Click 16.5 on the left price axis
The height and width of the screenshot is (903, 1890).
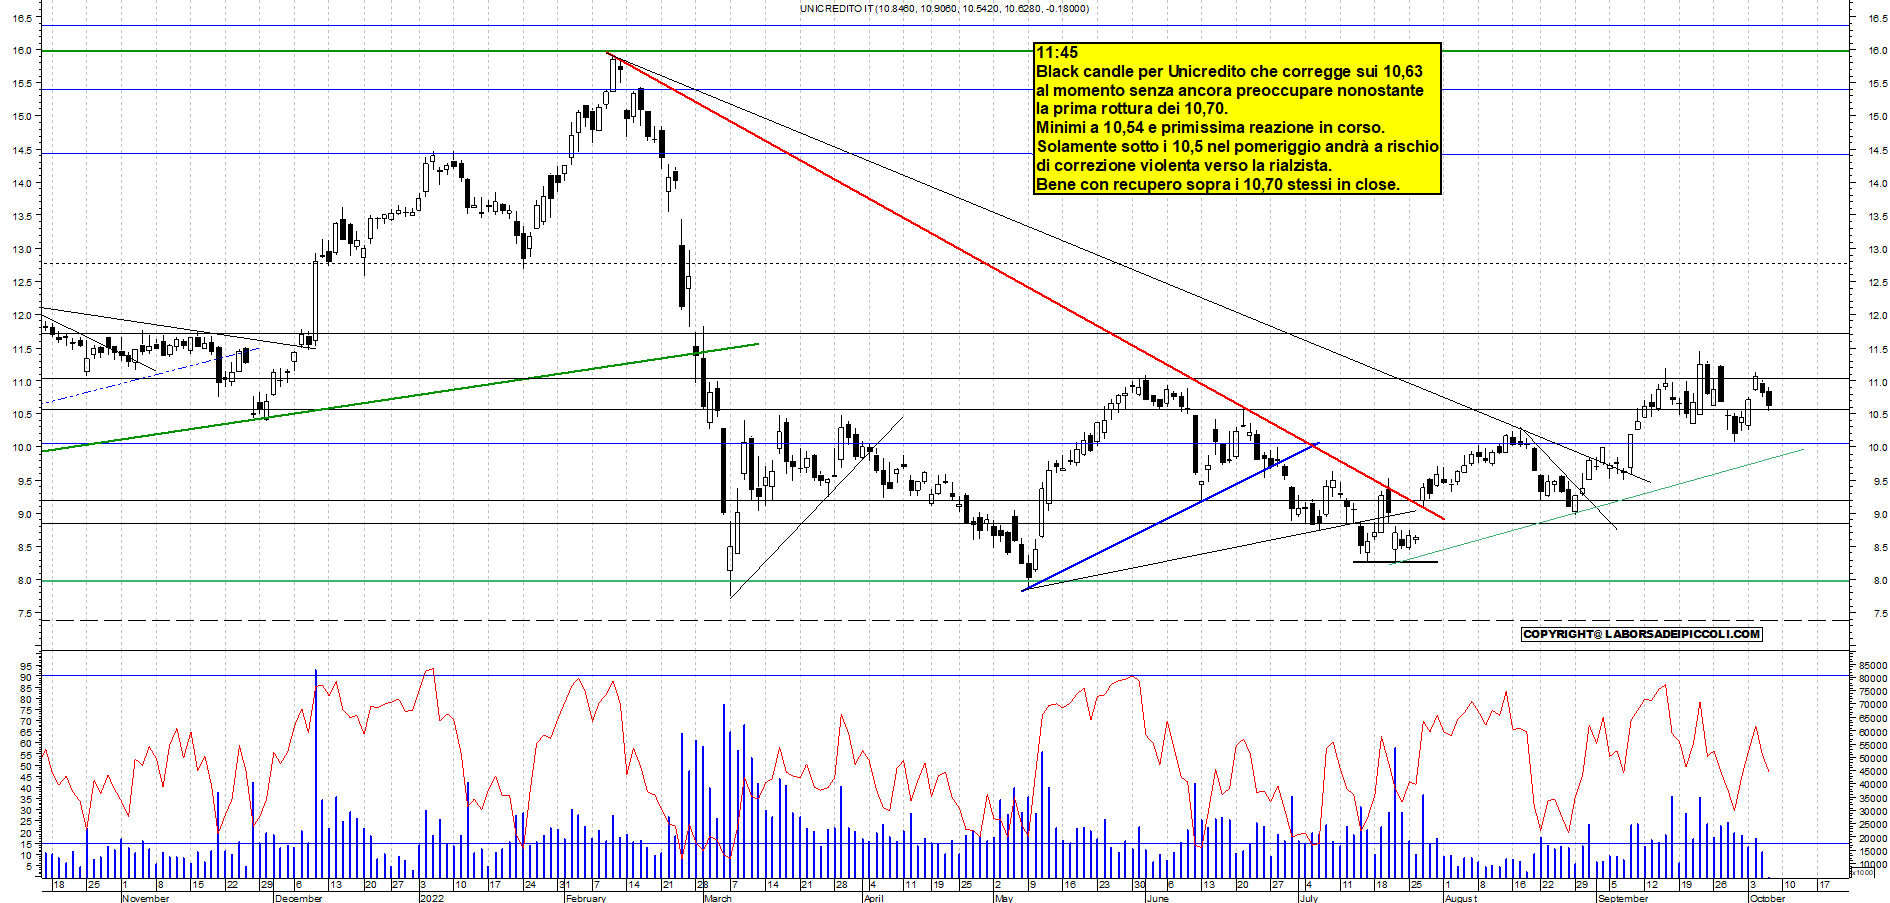(21, 18)
